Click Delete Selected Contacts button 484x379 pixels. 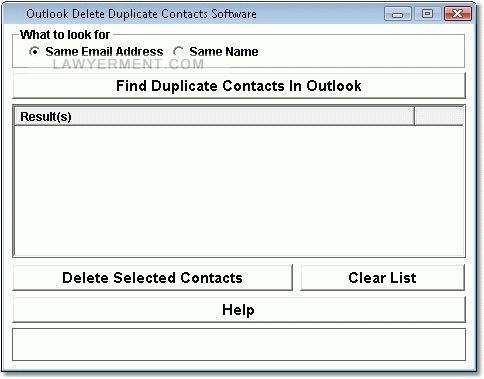pyautogui.click(x=152, y=278)
